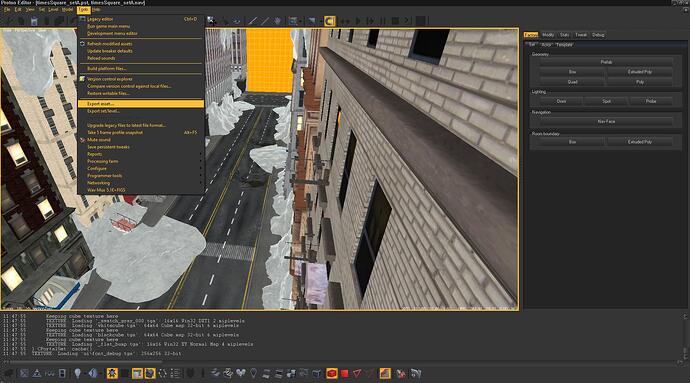
Task: Toggle Mute sound in Tools menu
Action: (x=141, y=140)
